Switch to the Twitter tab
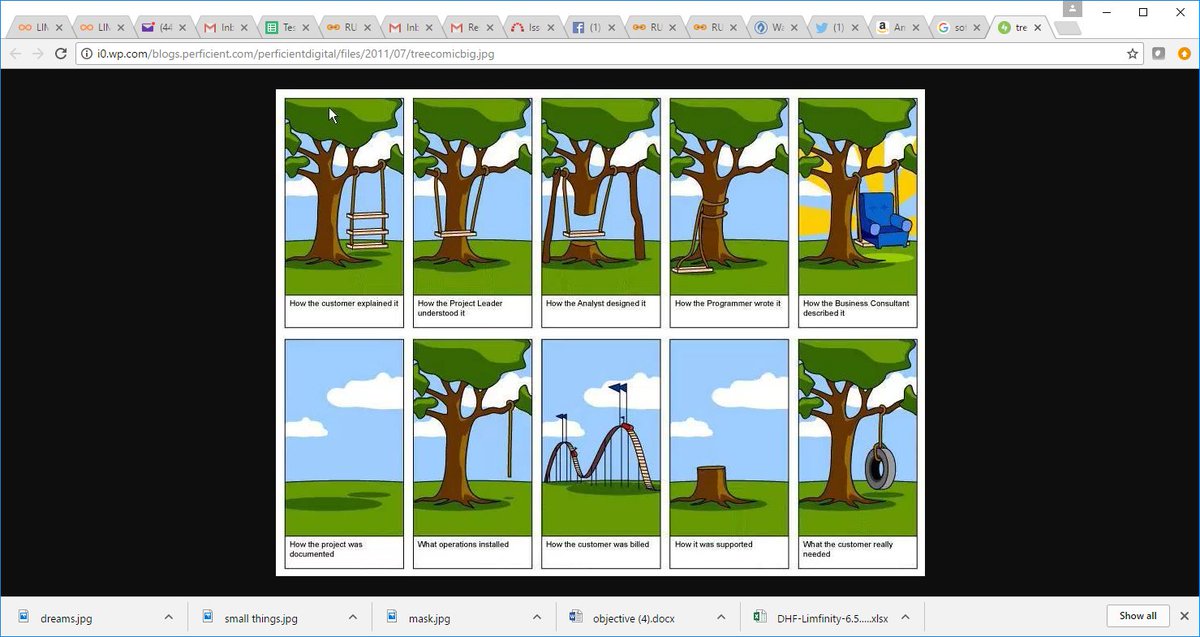Screen dimensions: 1200x637 pos(839,28)
